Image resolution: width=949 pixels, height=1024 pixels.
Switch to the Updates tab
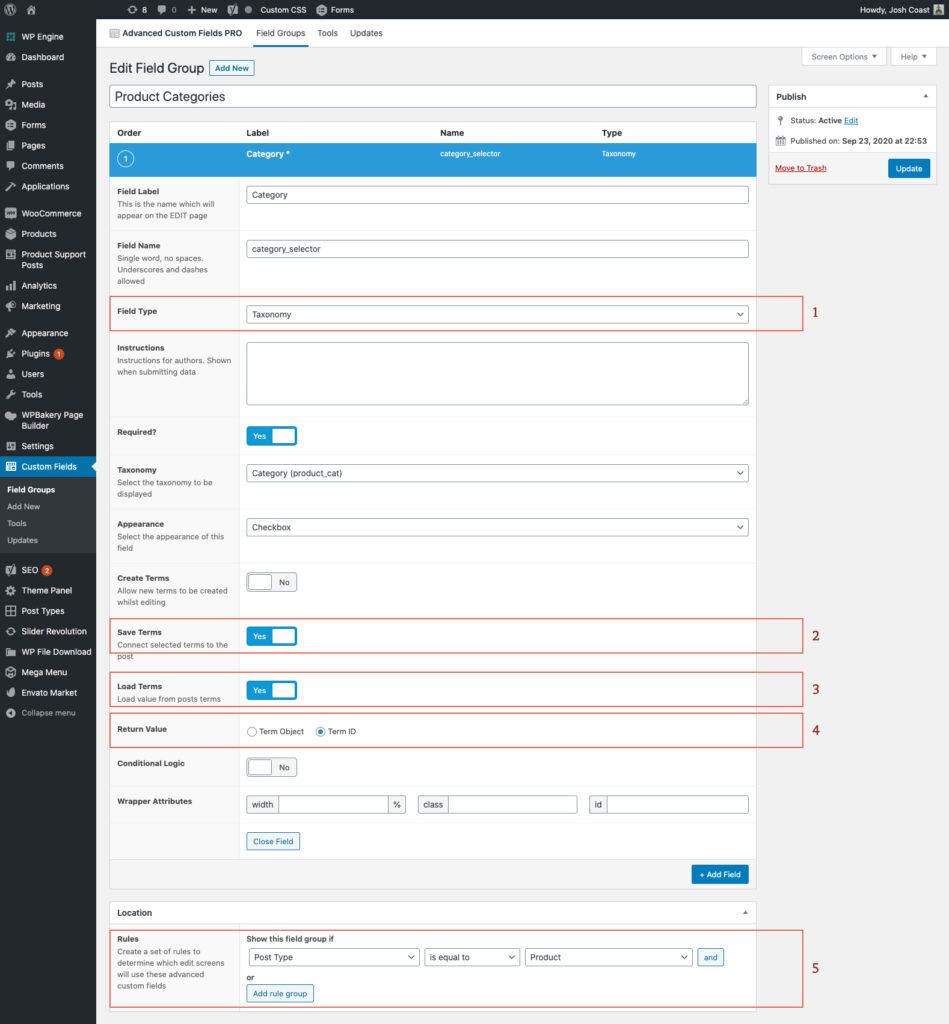(x=366, y=33)
